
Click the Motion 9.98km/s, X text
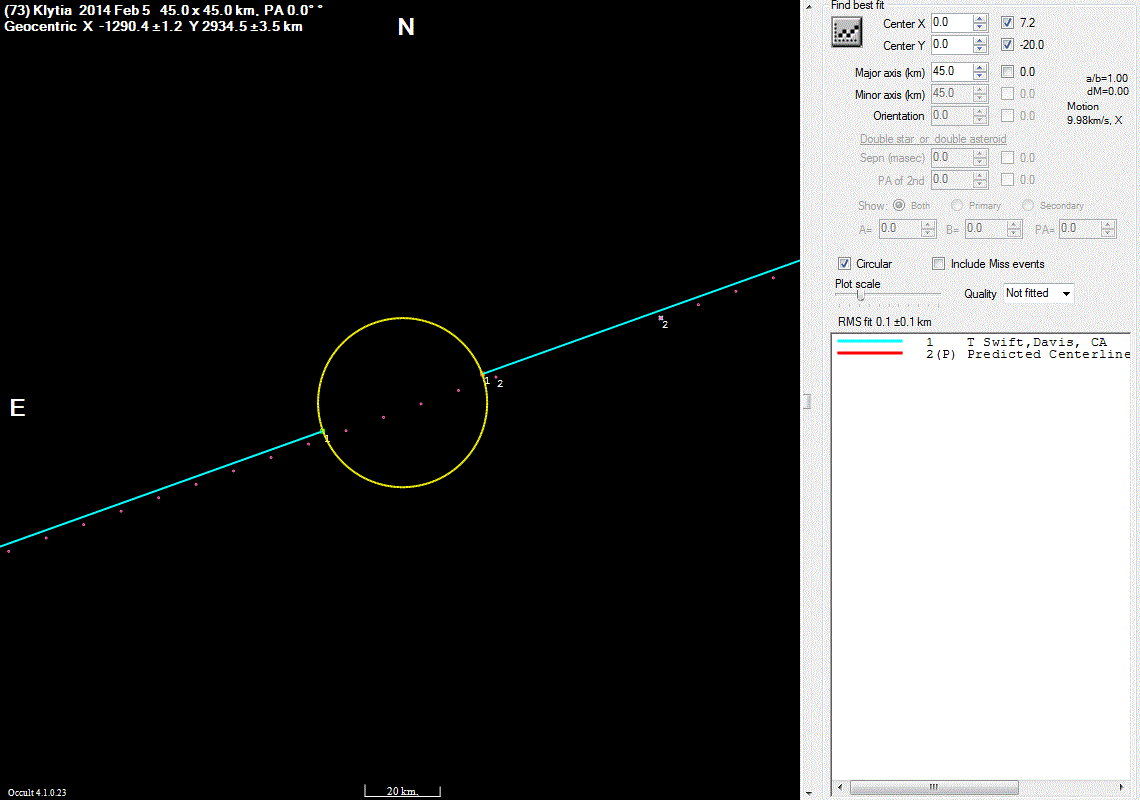[x=1094, y=113]
